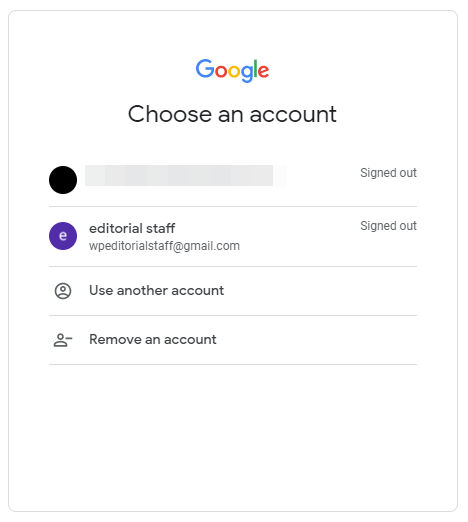
Task: Click the Signed out label of the blurred account
Action: (388, 173)
